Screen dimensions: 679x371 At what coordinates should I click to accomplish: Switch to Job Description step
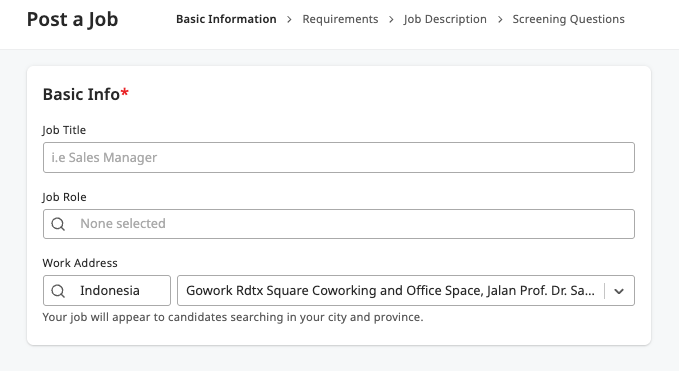coord(445,19)
